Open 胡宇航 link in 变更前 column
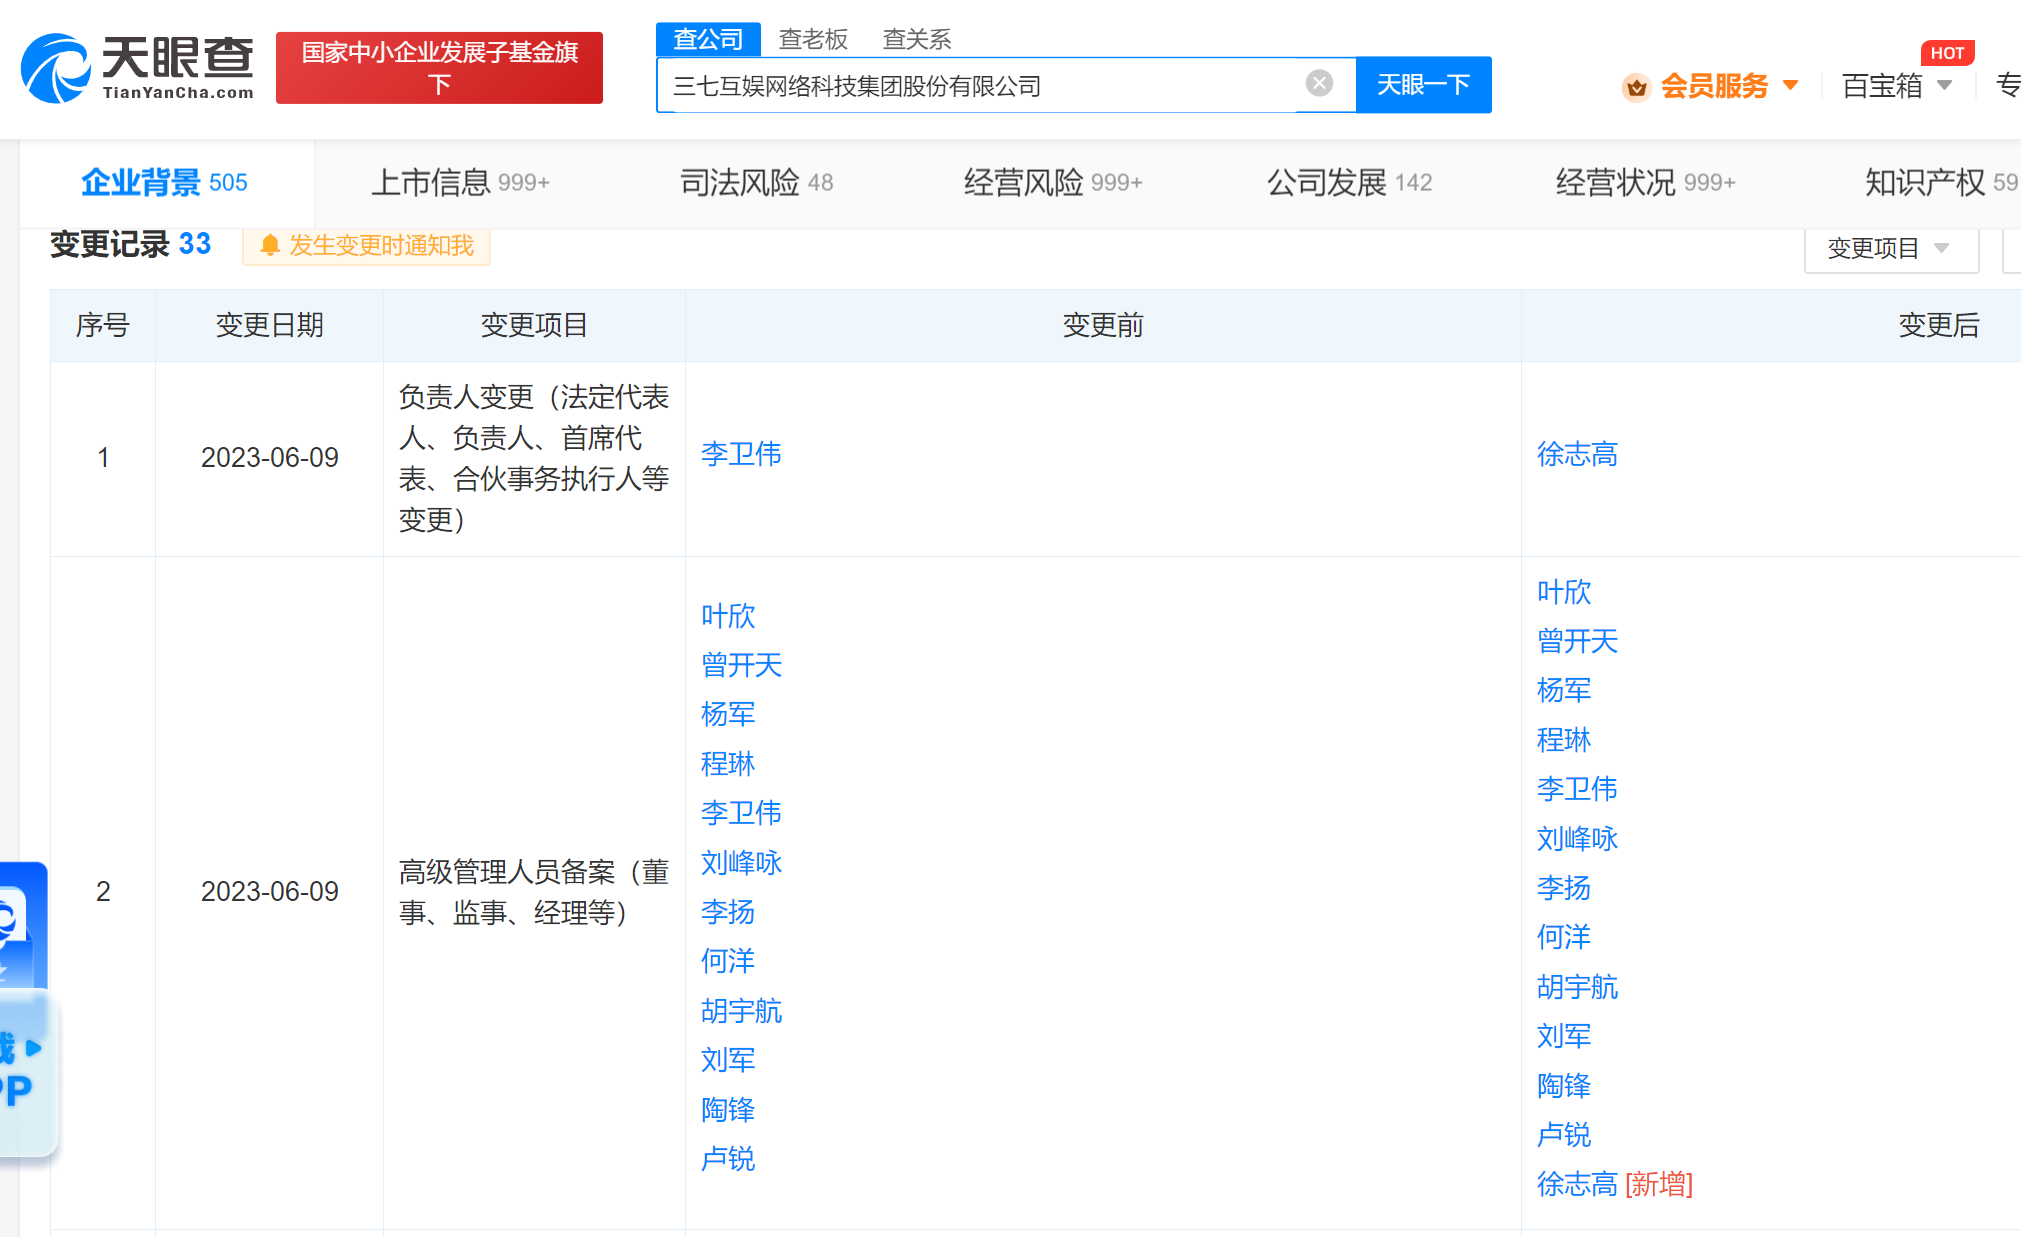This screenshot has width=2021, height=1237. tap(741, 1011)
